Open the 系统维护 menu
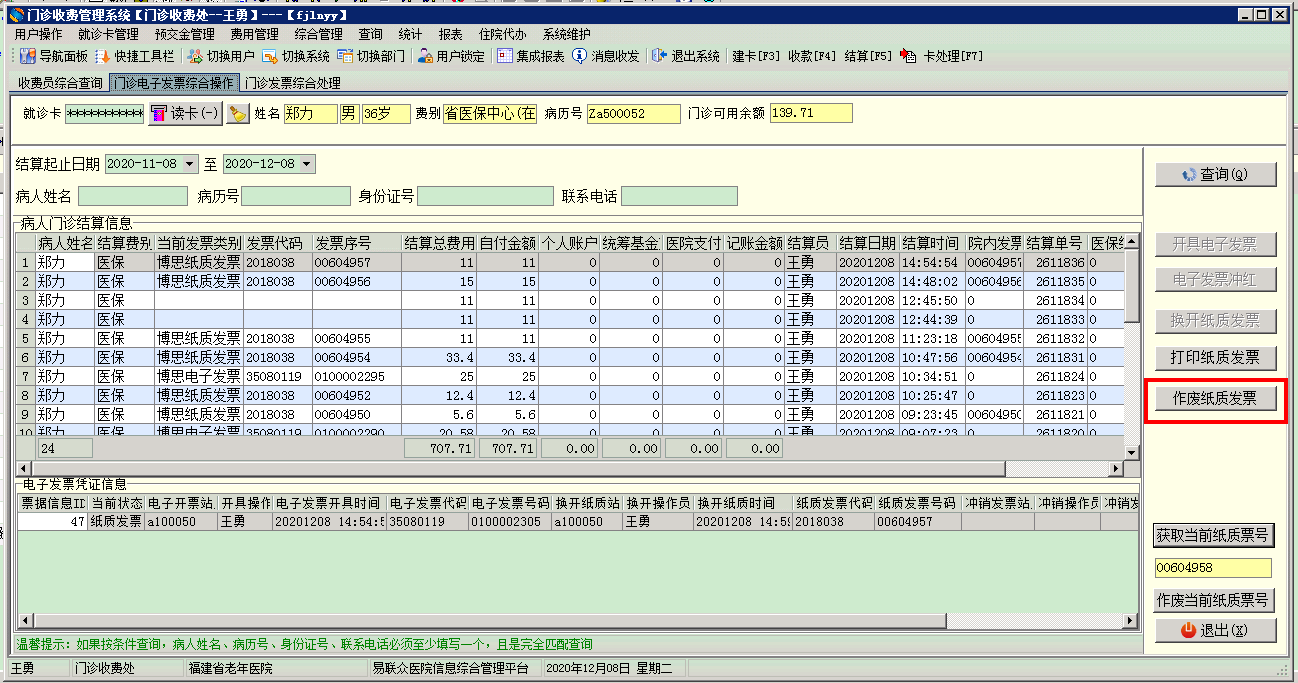The image size is (1298, 683). (566, 34)
